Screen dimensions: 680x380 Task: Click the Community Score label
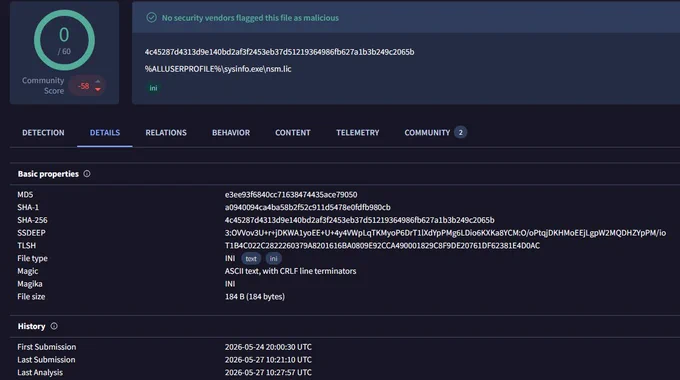43,85
